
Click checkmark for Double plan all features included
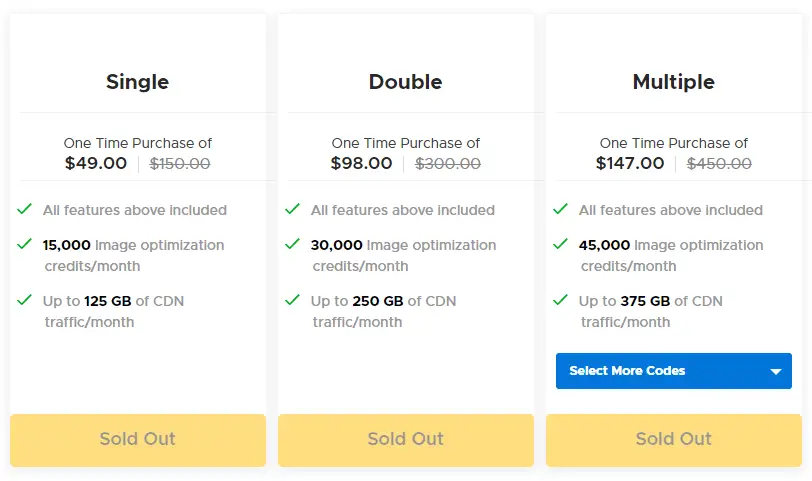point(293,209)
